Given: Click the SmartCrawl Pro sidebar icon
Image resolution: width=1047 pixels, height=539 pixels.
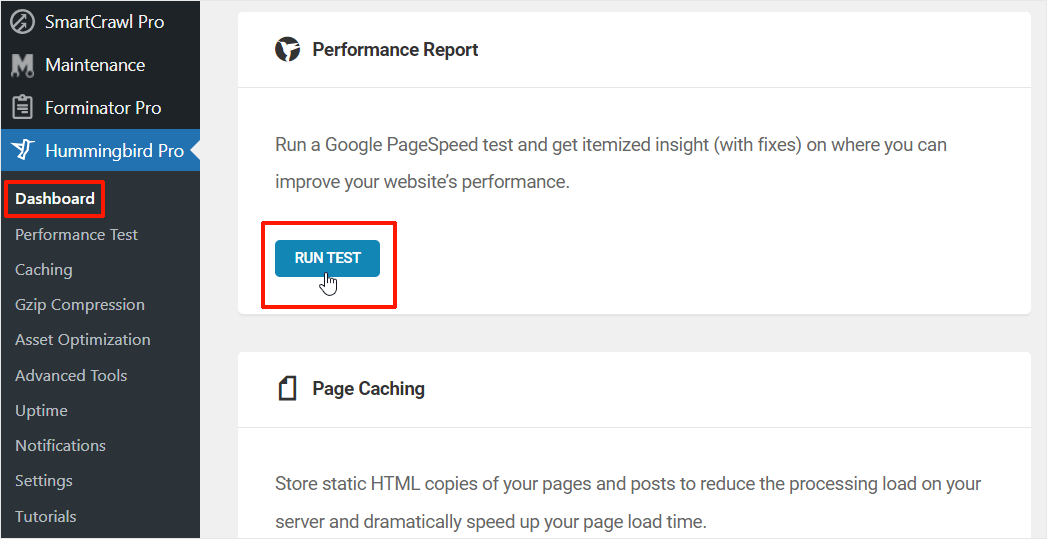Looking at the screenshot, I should pos(23,22).
